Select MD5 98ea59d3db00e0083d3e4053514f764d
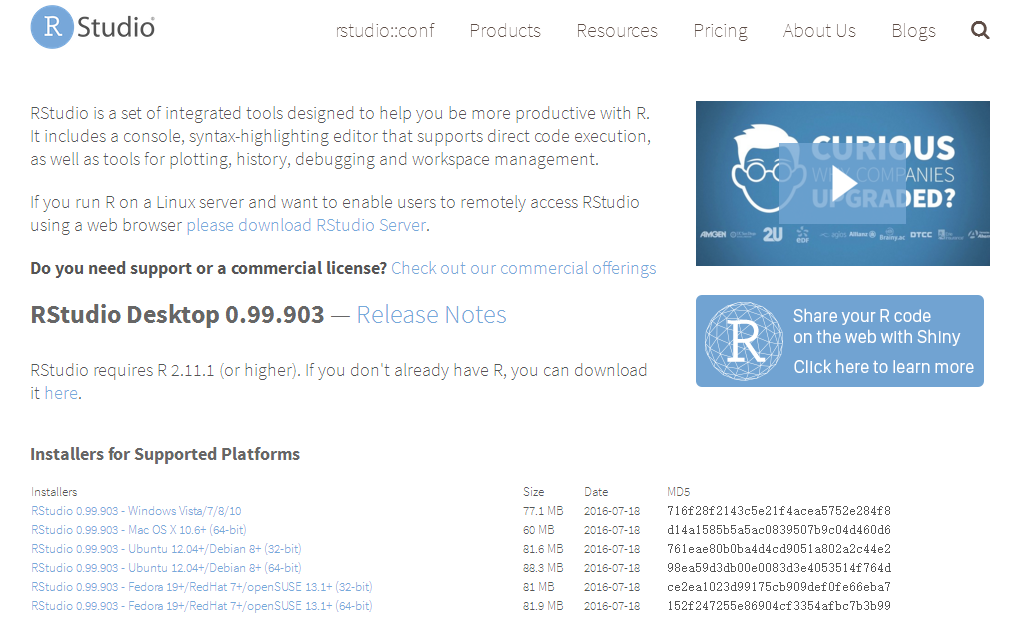 point(779,567)
